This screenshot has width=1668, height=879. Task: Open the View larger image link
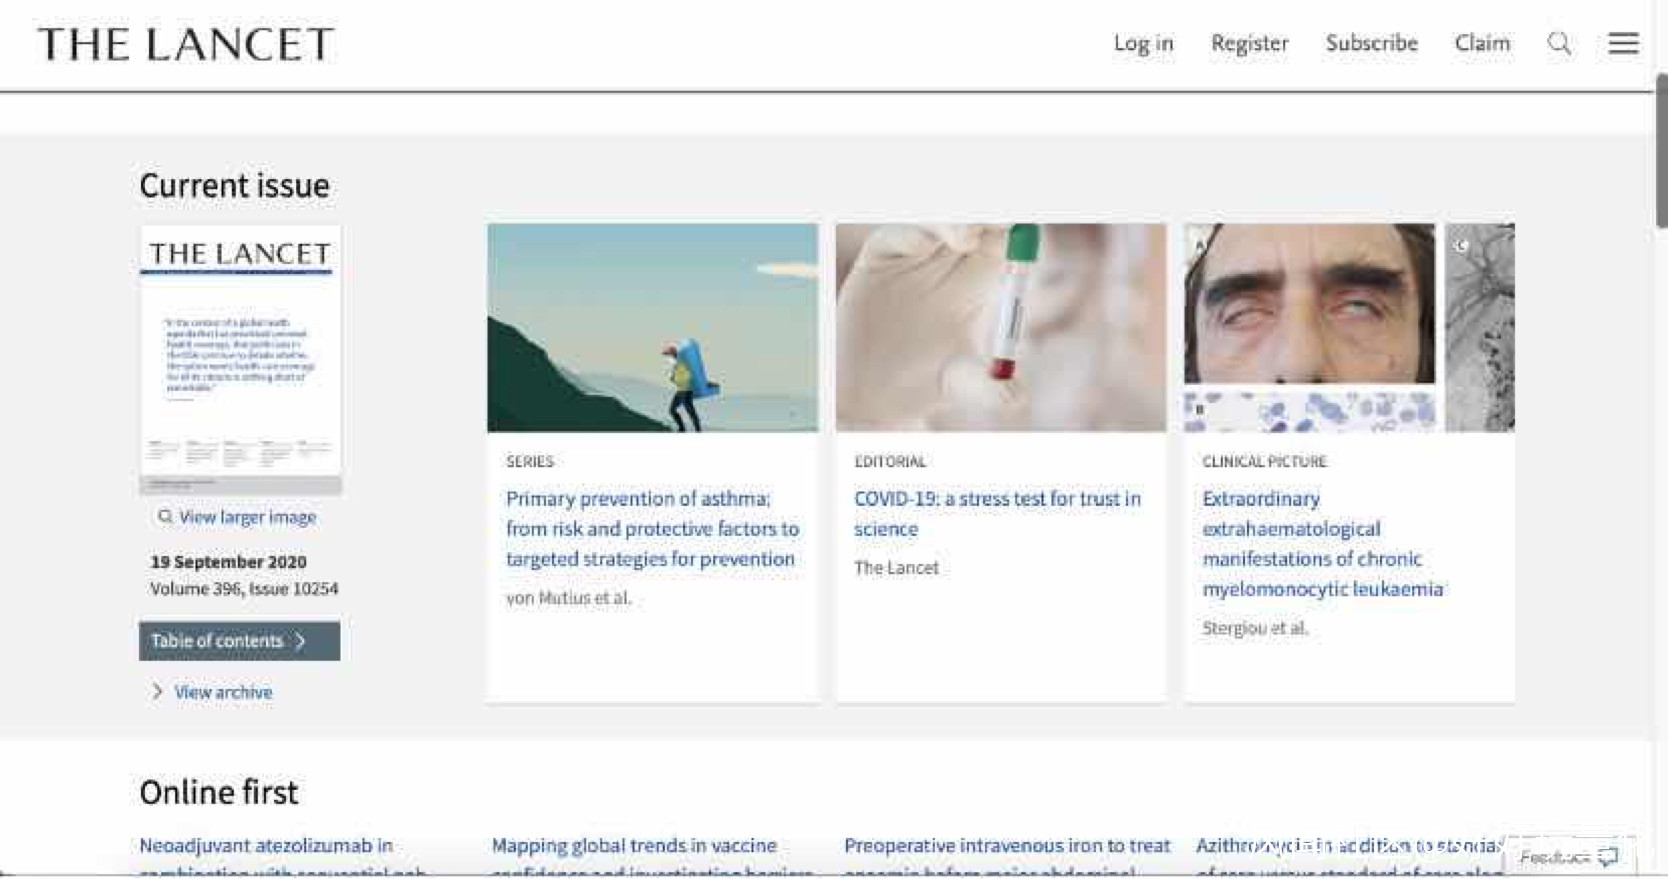[247, 517]
